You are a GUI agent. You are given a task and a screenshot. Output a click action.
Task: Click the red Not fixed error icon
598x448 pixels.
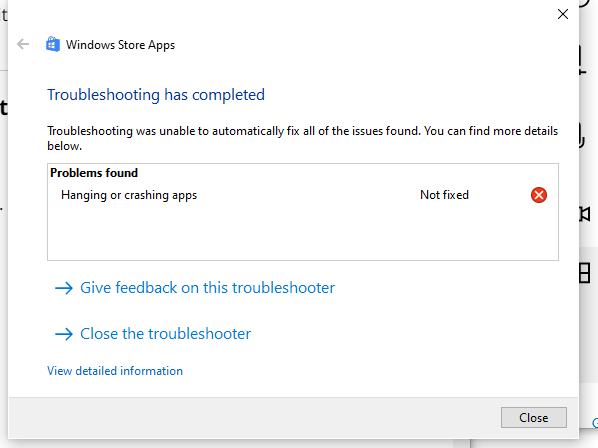pyautogui.click(x=539, y=195)
